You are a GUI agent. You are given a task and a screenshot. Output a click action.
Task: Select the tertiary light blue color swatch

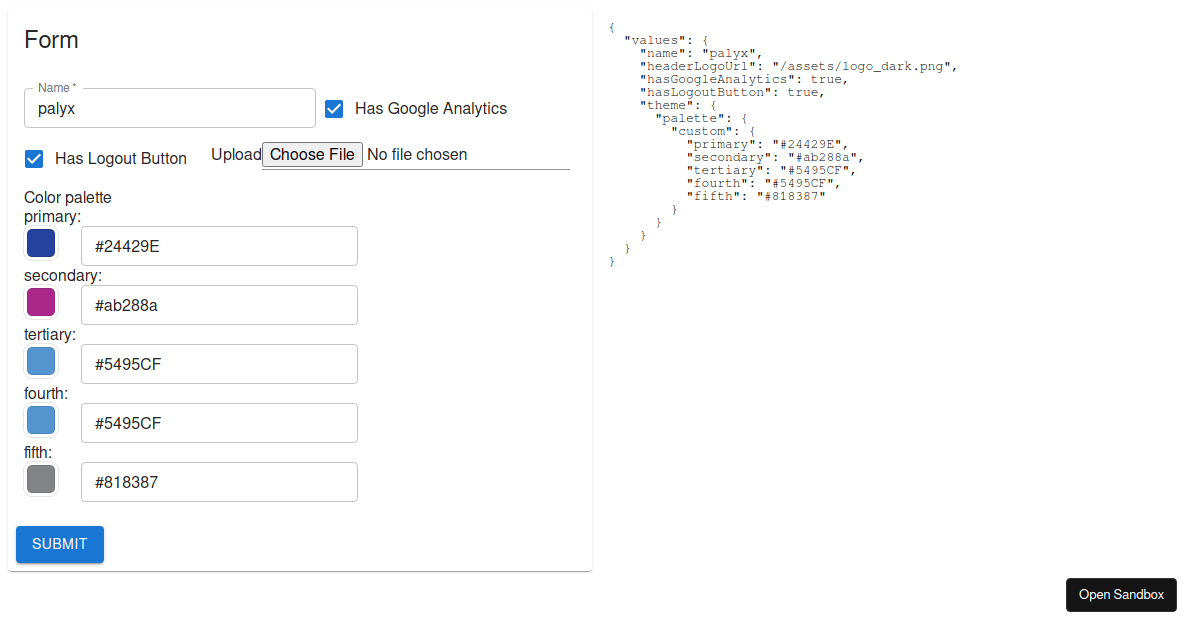pyautogui.click(x=41, y=361)
